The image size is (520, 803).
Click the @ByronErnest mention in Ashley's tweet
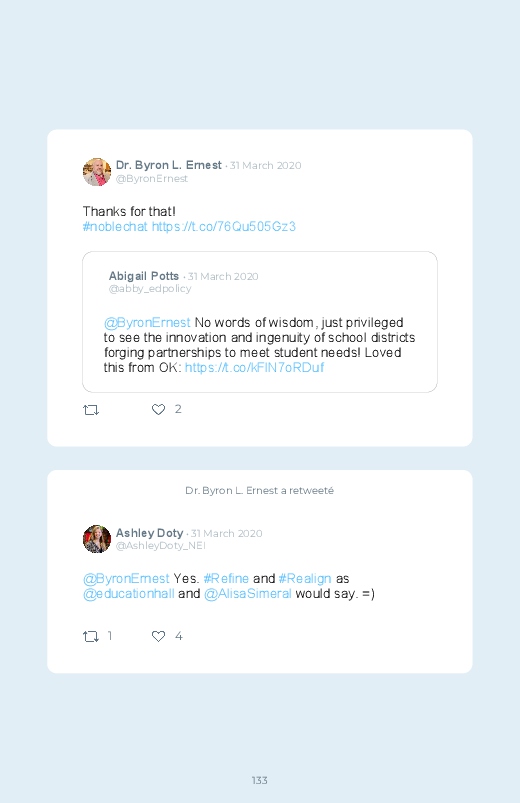tap(126, 579)
